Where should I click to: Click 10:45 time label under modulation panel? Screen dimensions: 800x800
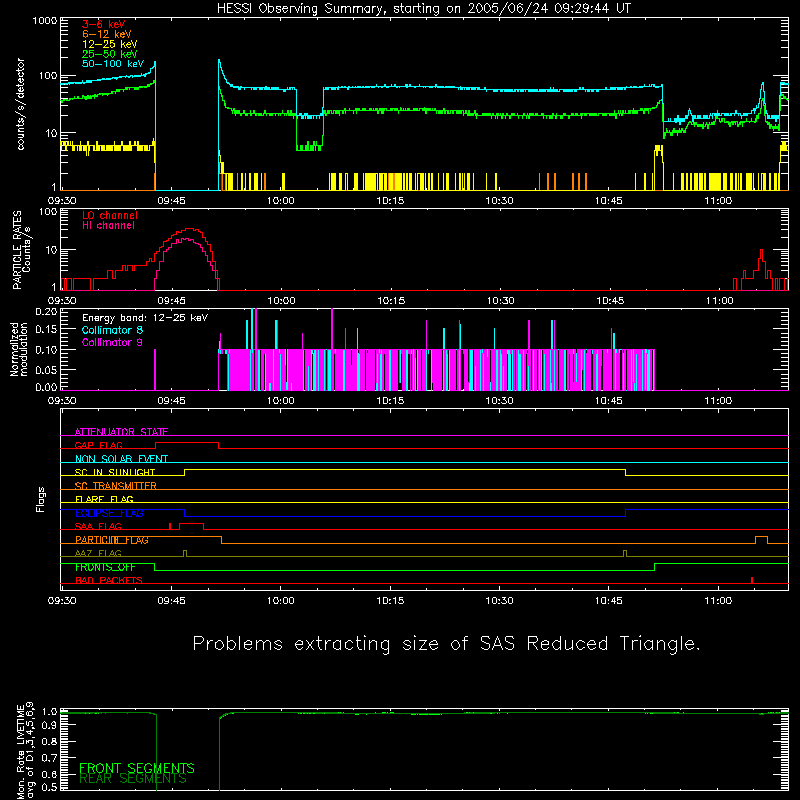pyautogui.click(x=609, y=401)
